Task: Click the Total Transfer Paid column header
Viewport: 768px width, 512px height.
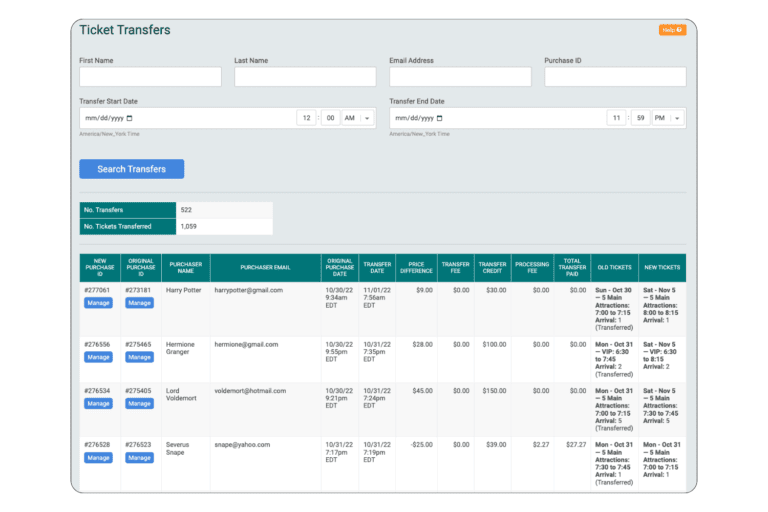Action: pos(572,268)
